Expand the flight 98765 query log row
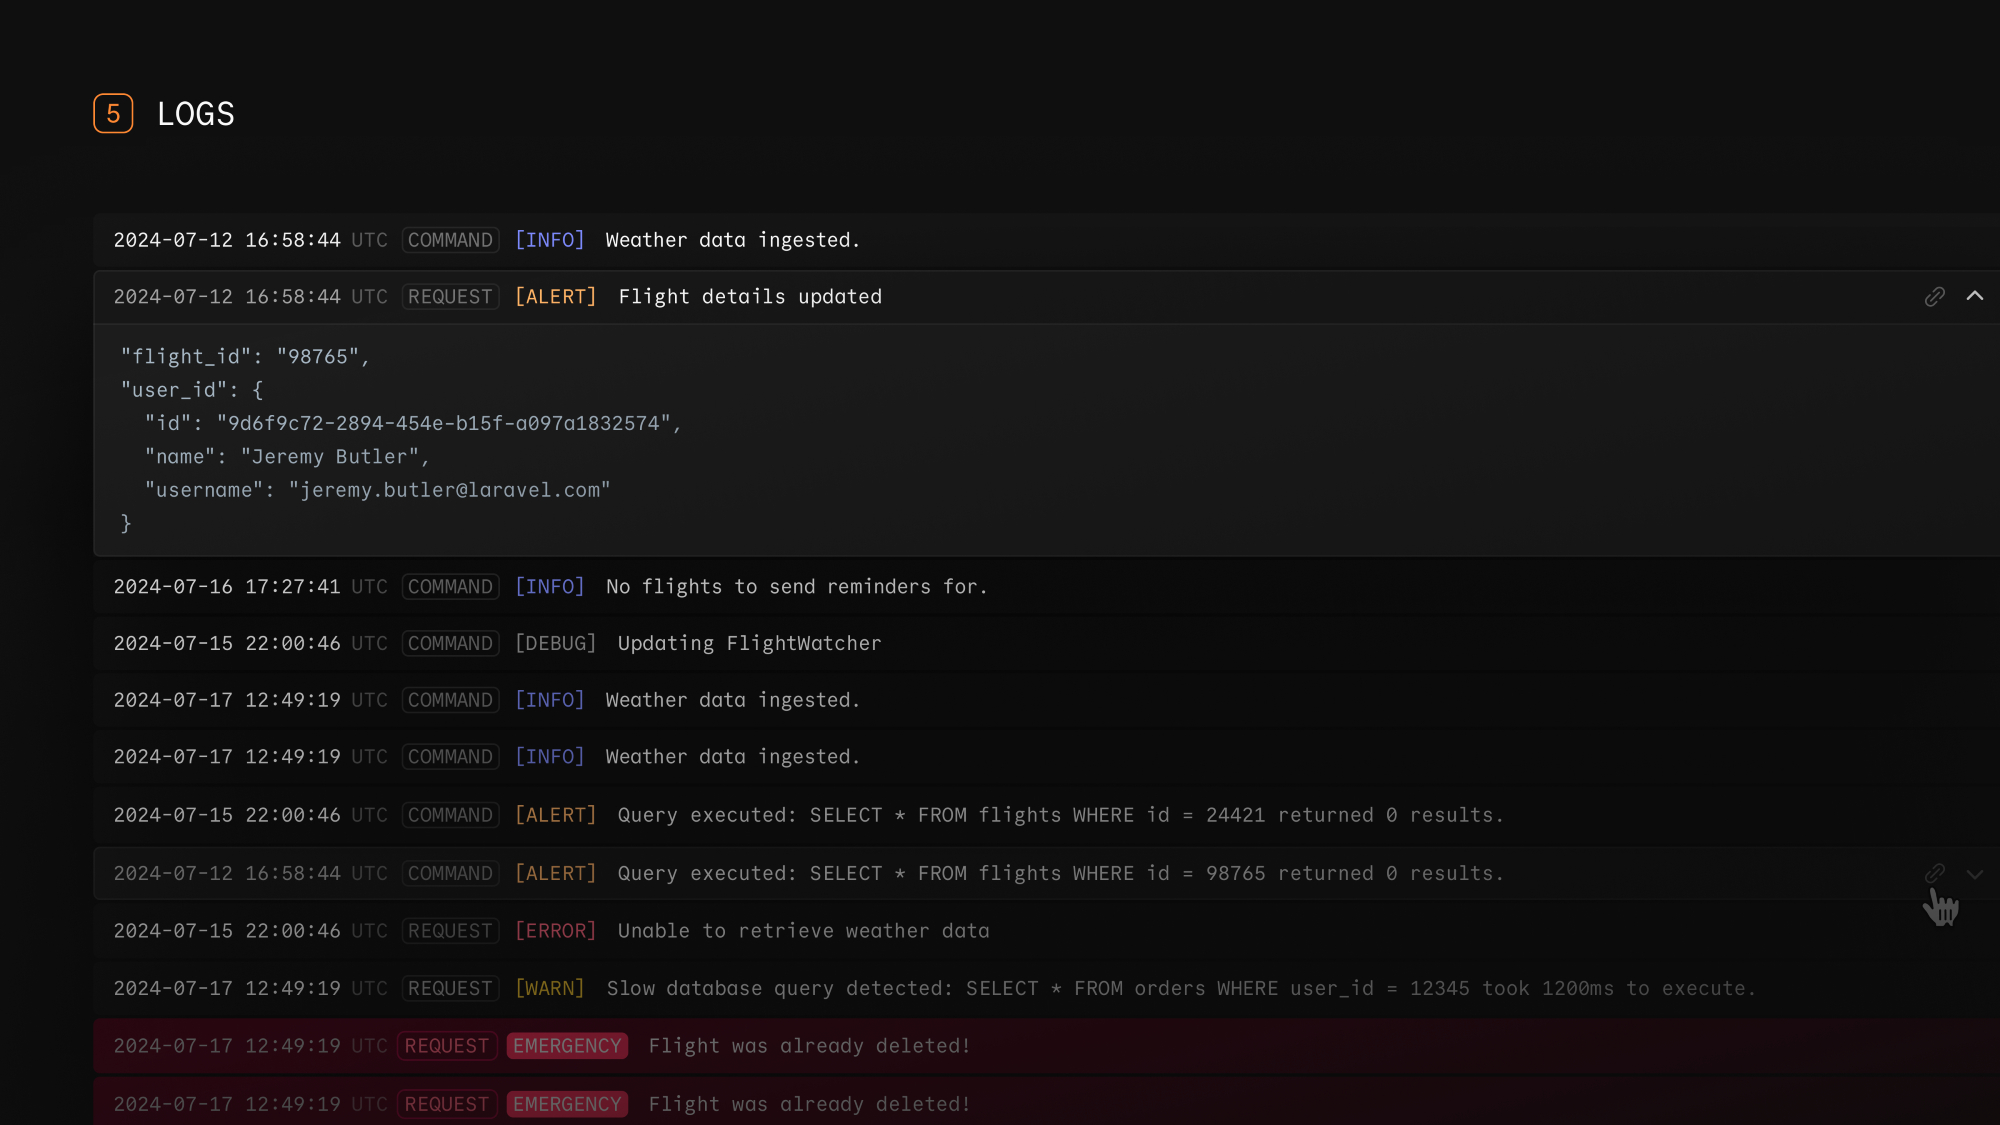Screen dimensions: 2000x1125 click(1974, 874)
